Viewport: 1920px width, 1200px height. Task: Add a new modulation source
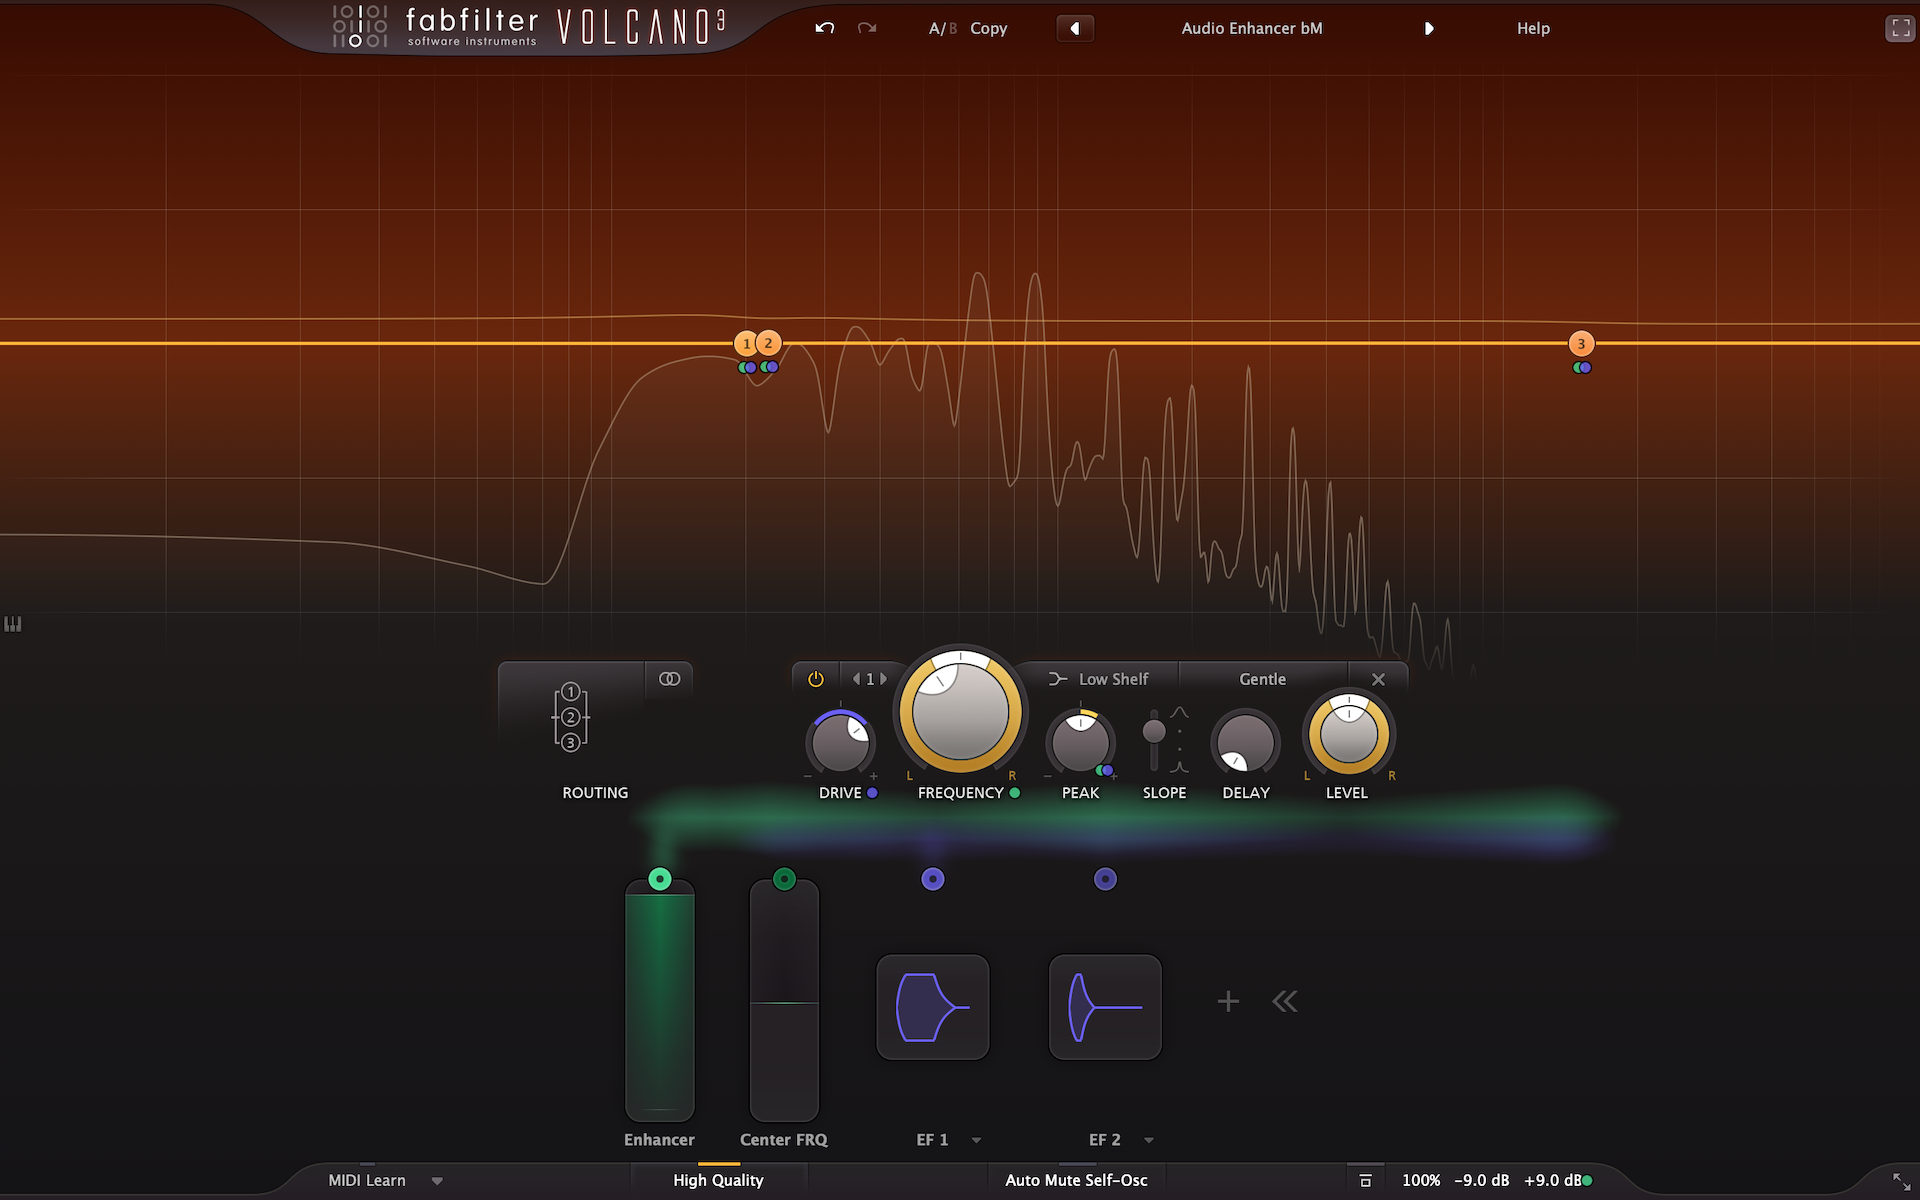[1228, 1001]
